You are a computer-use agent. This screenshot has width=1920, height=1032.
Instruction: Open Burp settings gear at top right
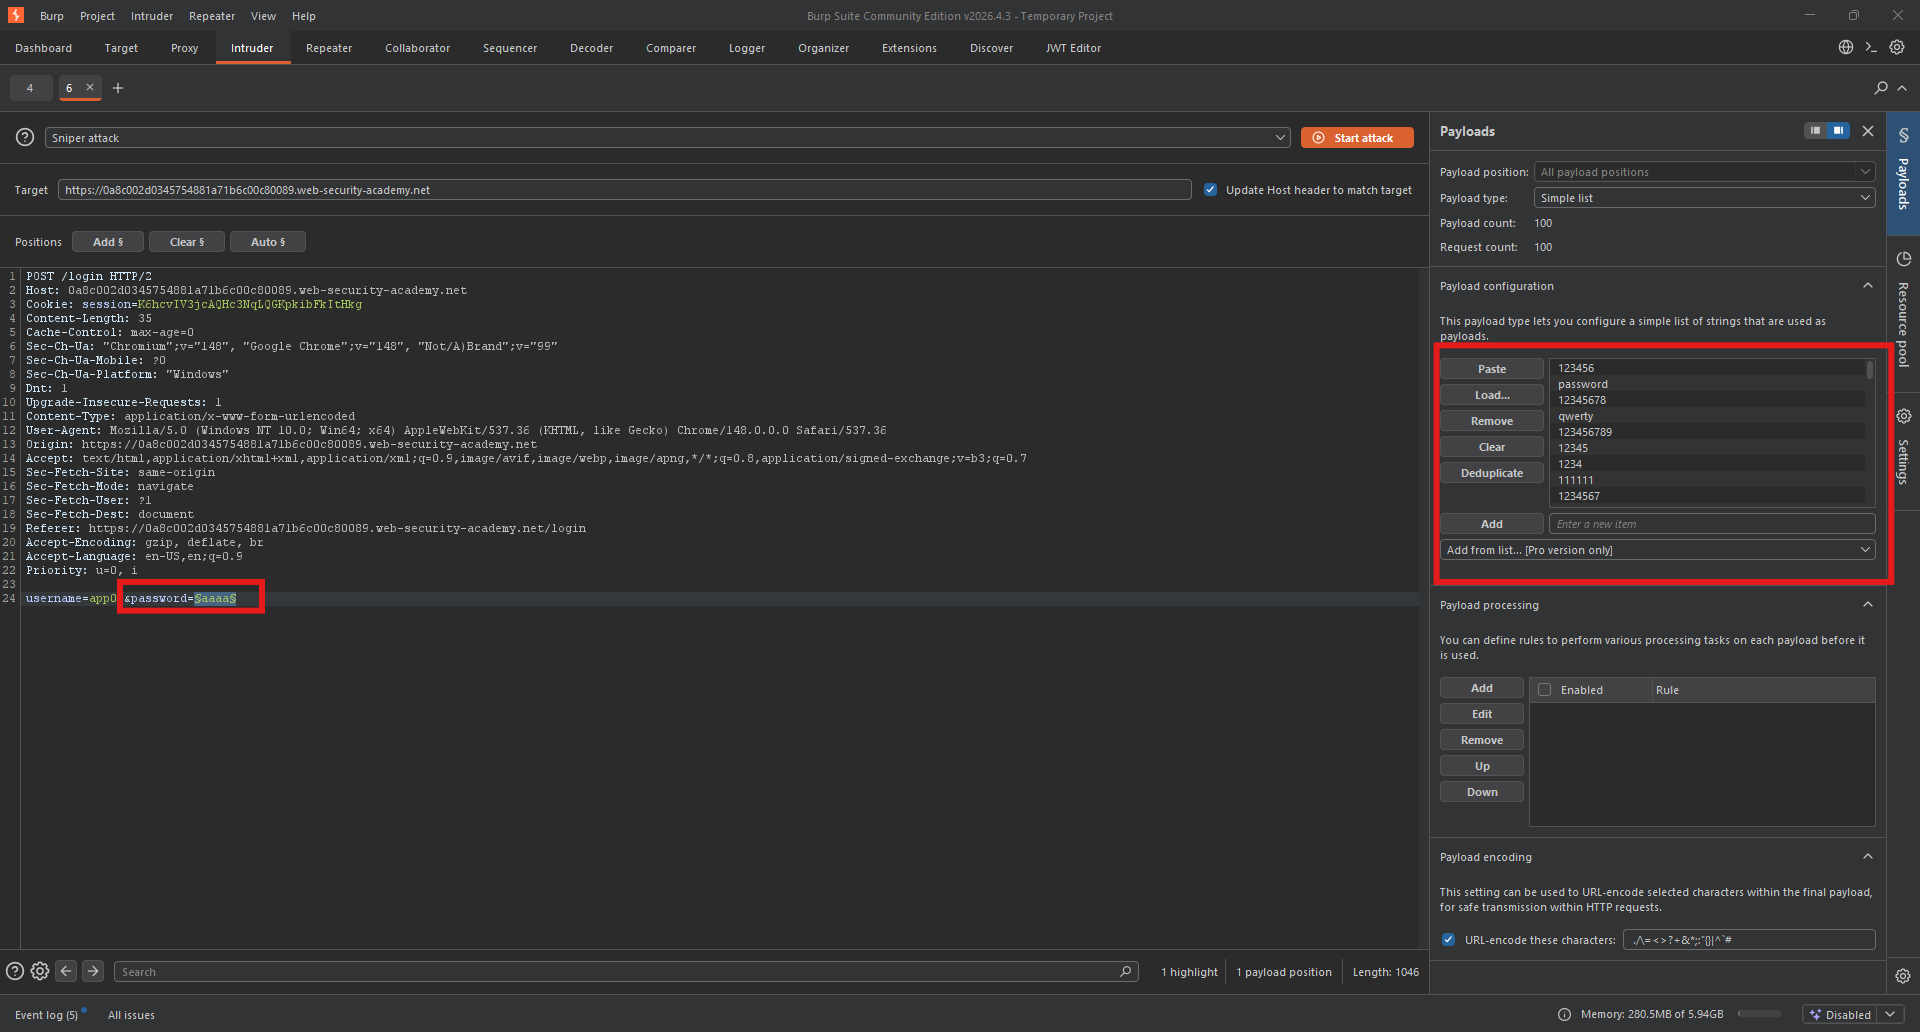[1897, 47]
